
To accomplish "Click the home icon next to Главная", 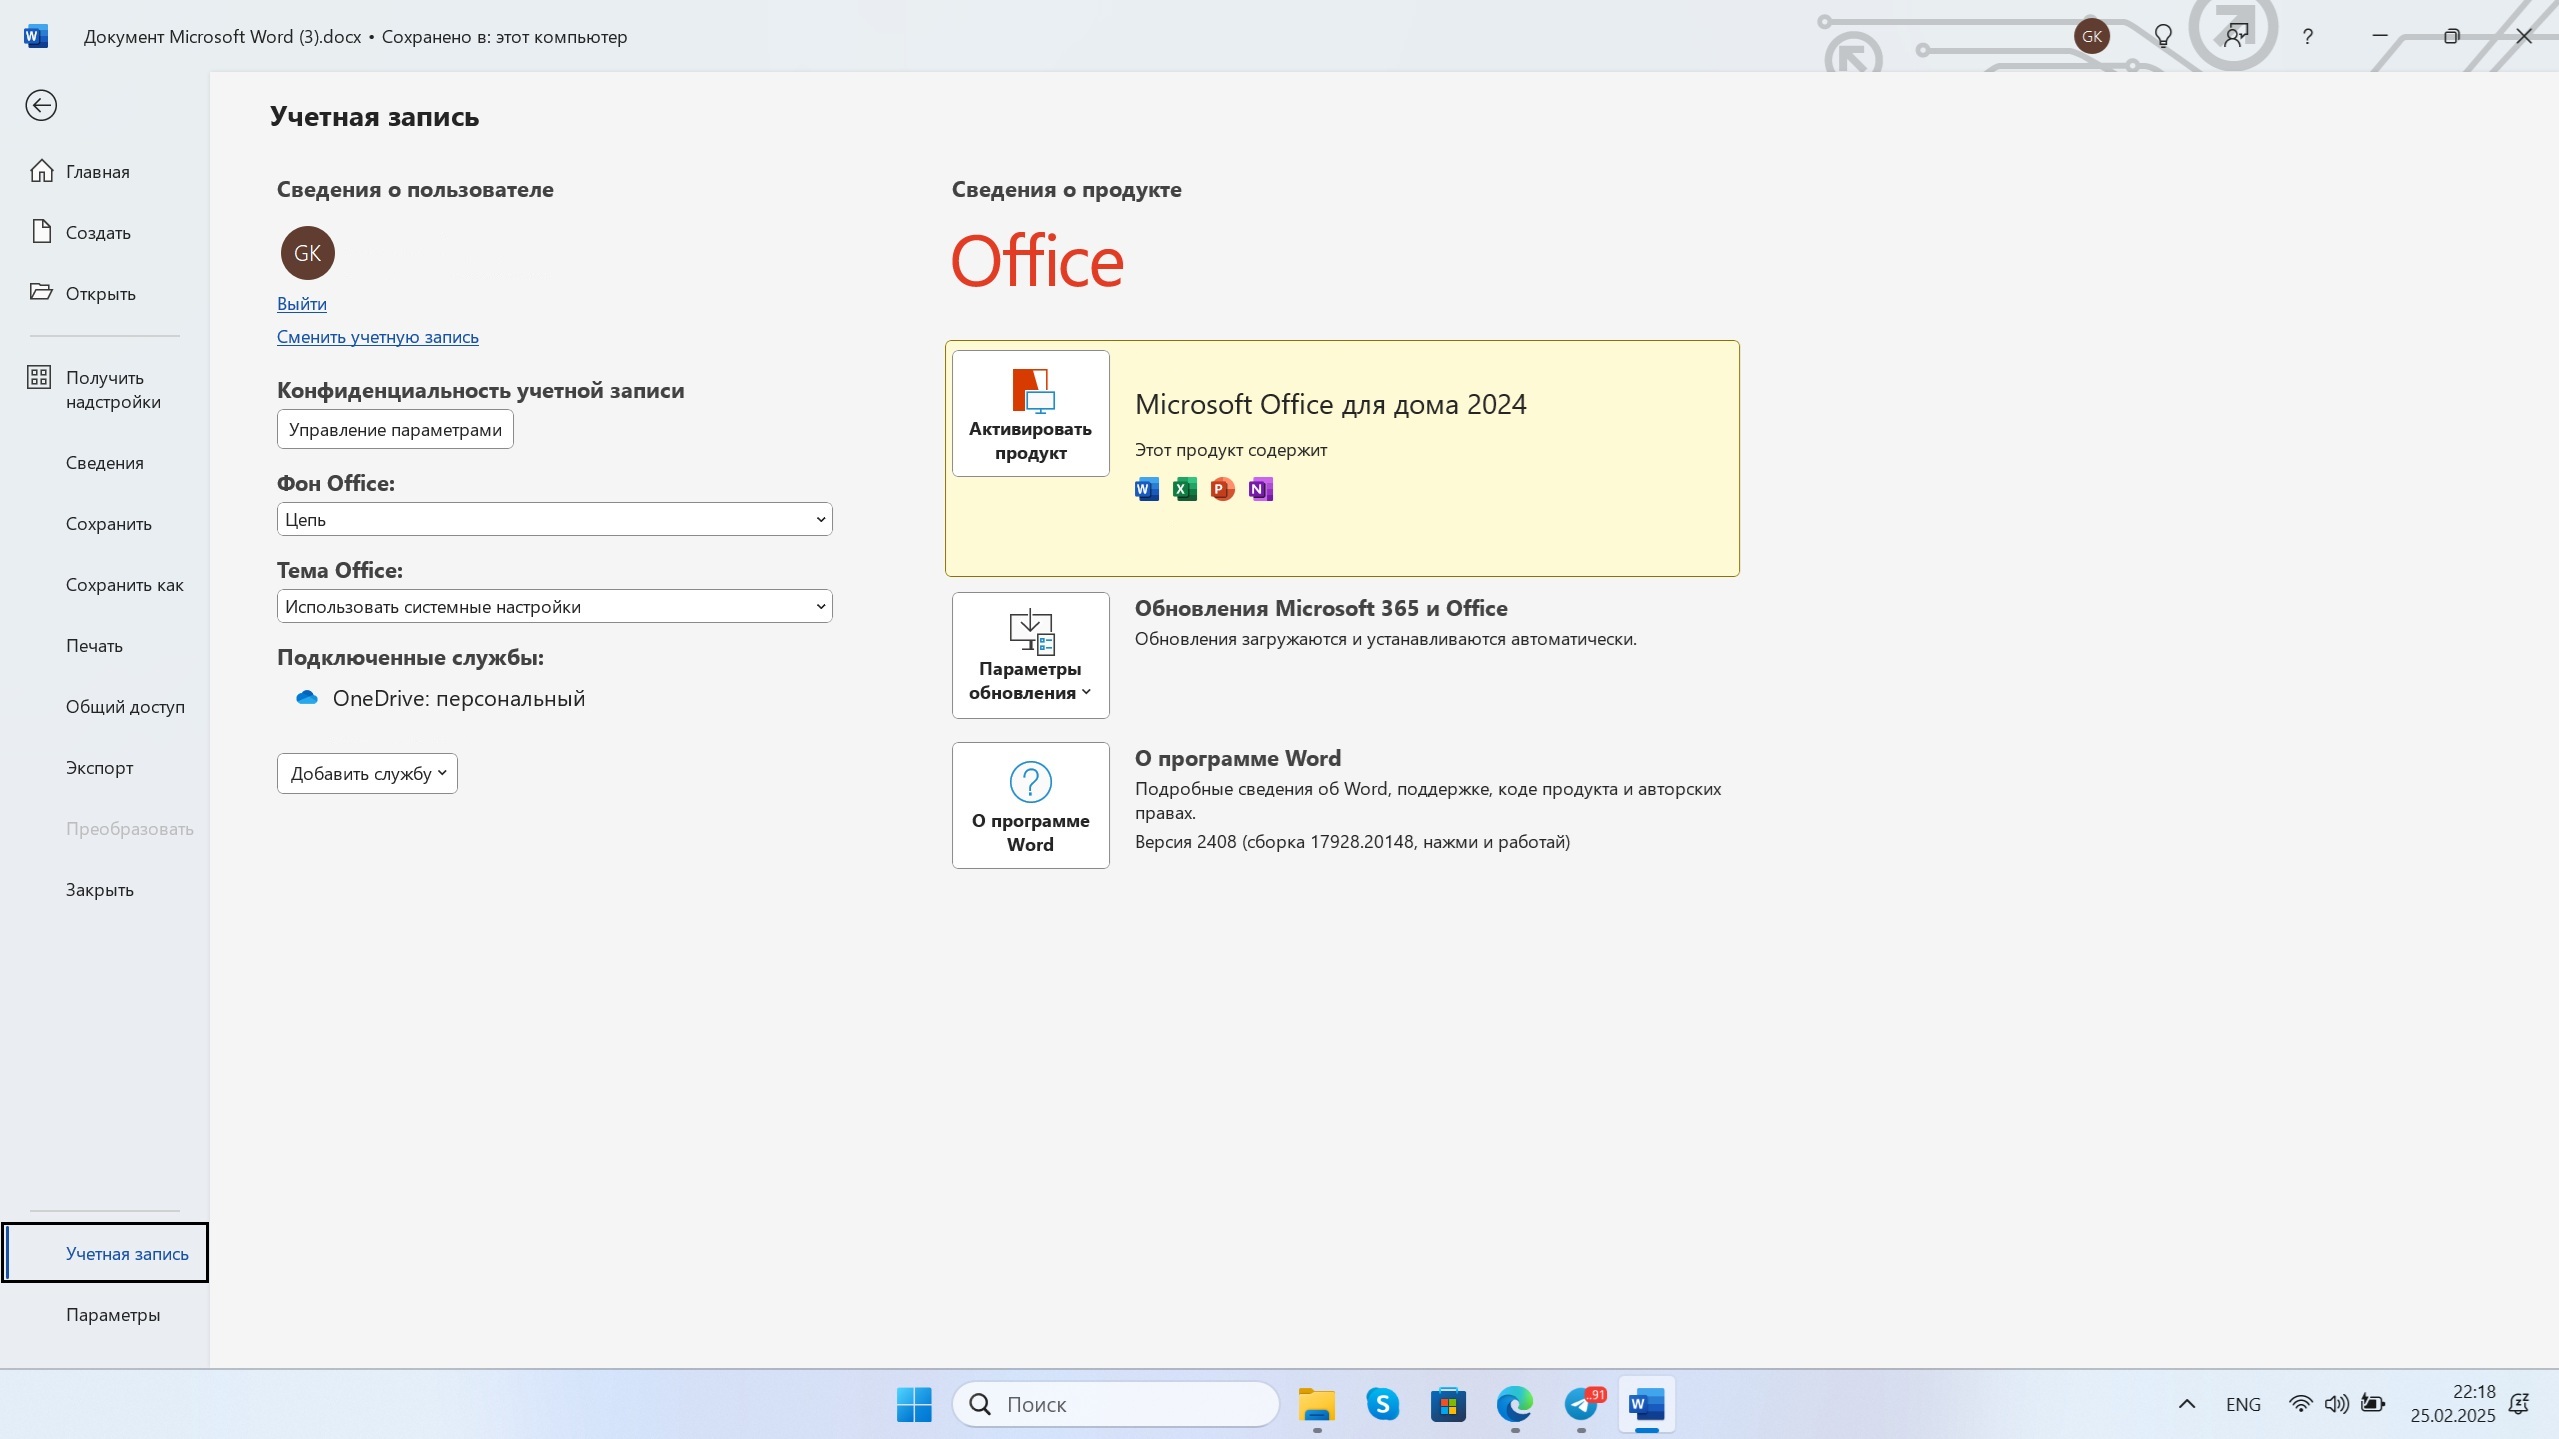I will (x=41, y=171).
